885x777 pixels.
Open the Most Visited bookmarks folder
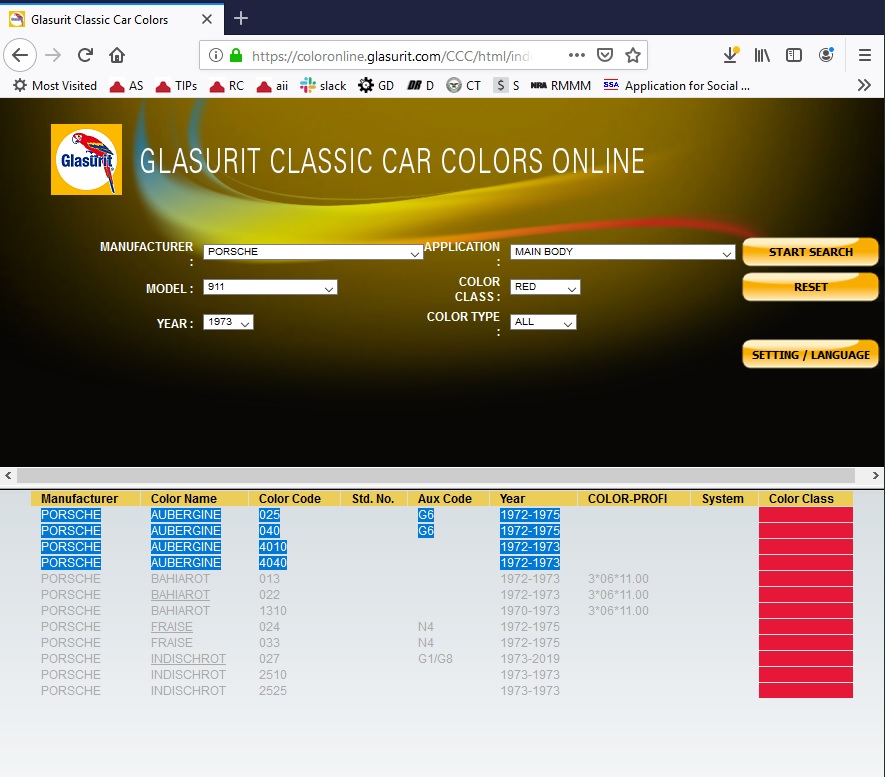55,86
